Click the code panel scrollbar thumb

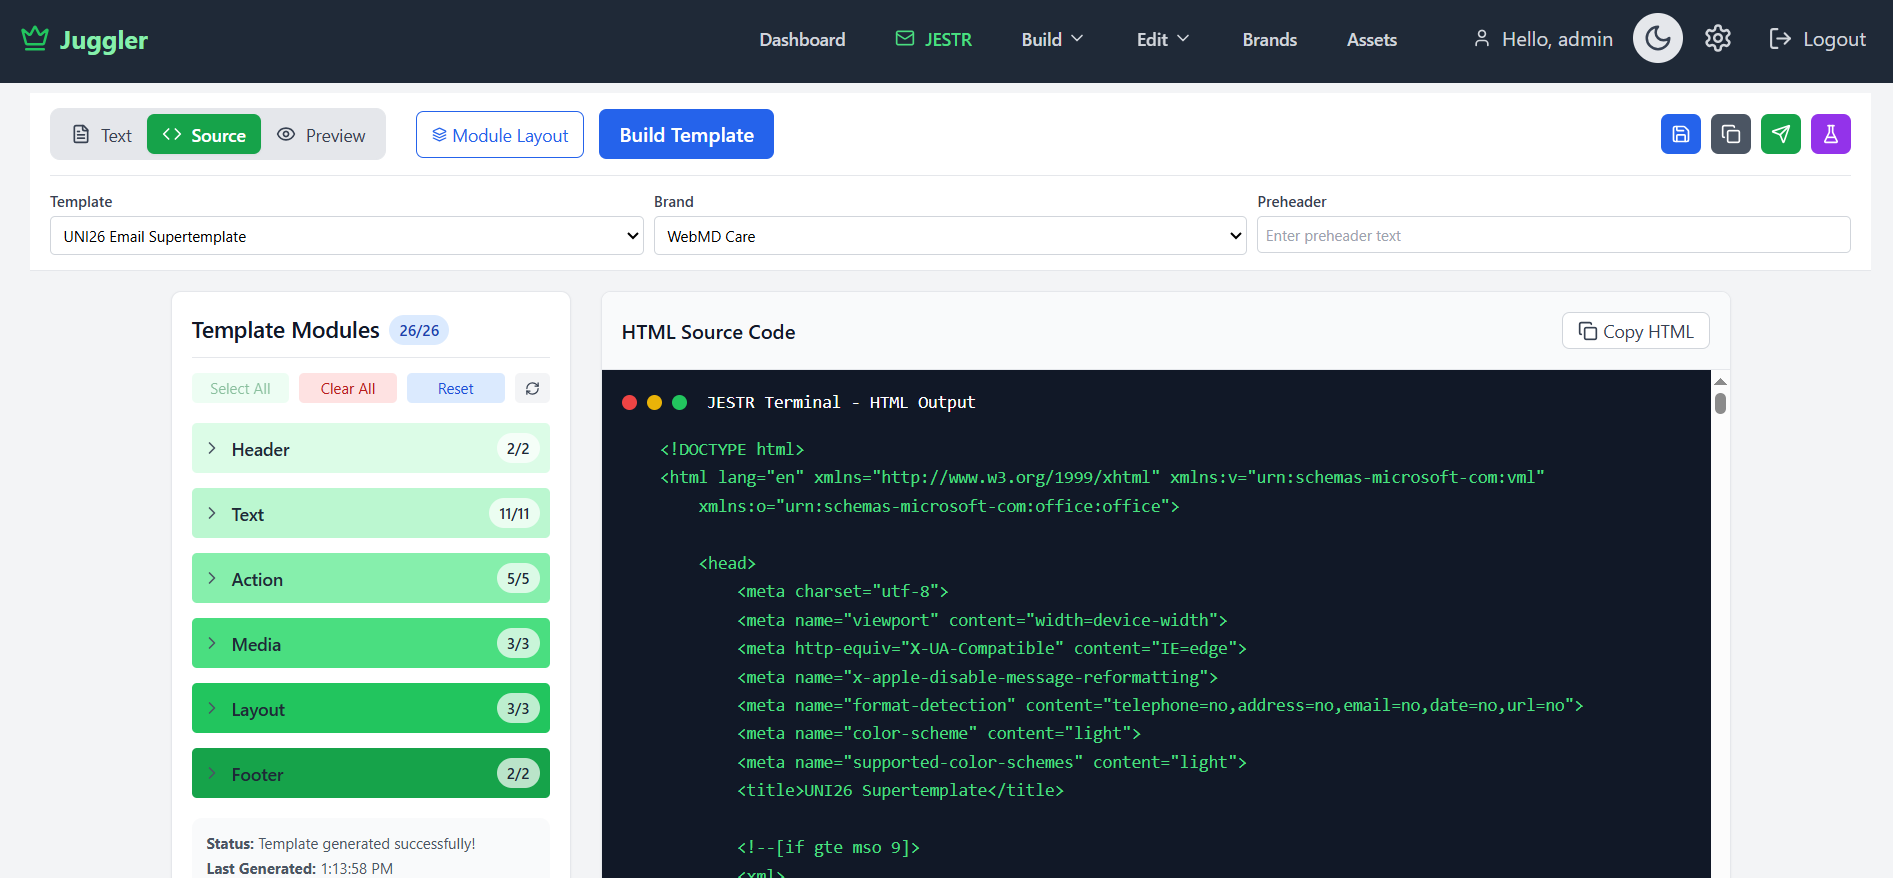[1720, 403]
